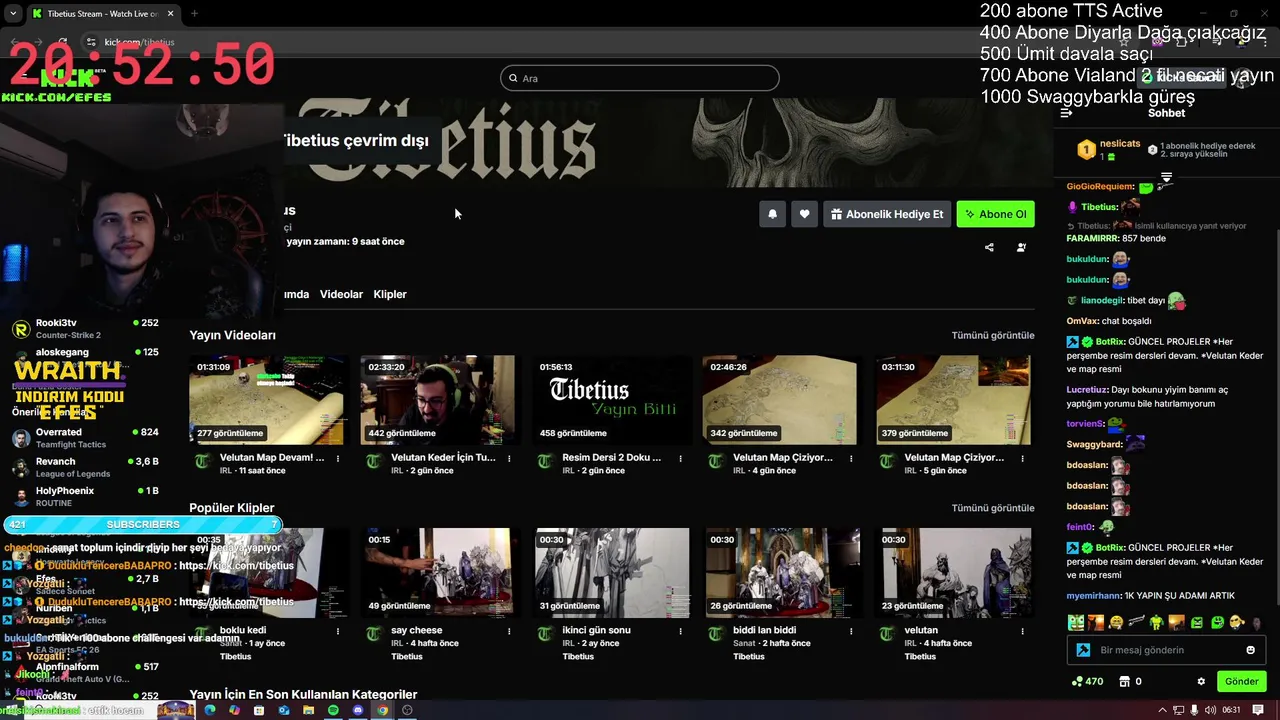Toggle the heart follow button

click(804, 214)
